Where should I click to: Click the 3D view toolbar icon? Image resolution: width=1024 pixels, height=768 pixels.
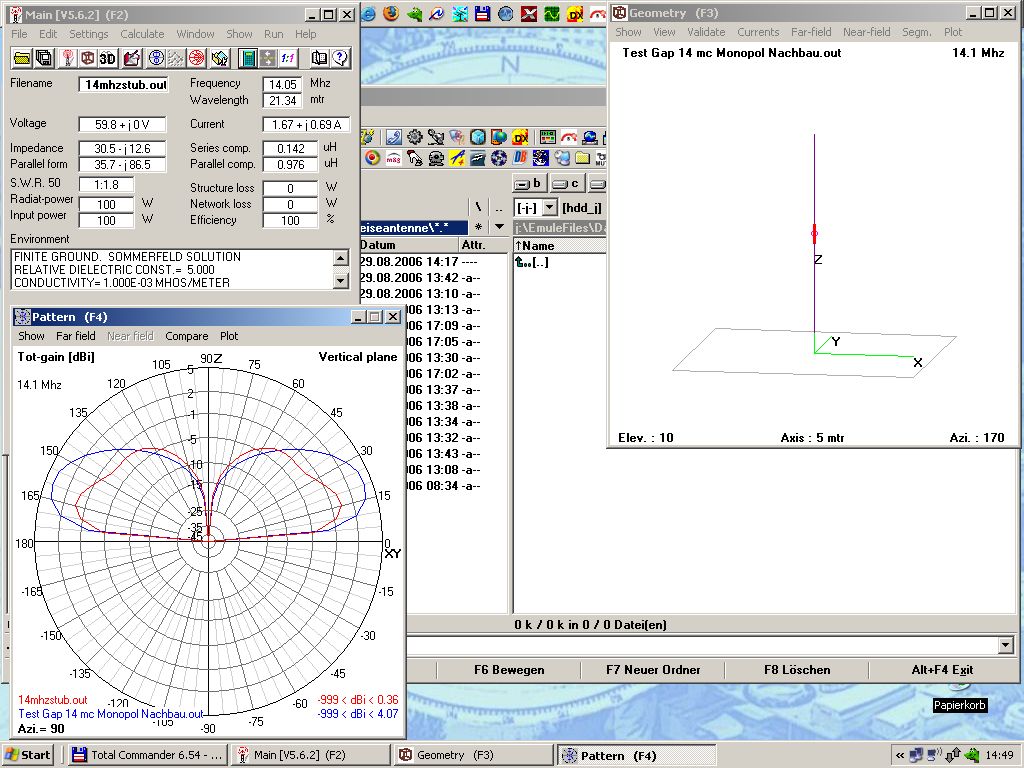pos(108,58)
